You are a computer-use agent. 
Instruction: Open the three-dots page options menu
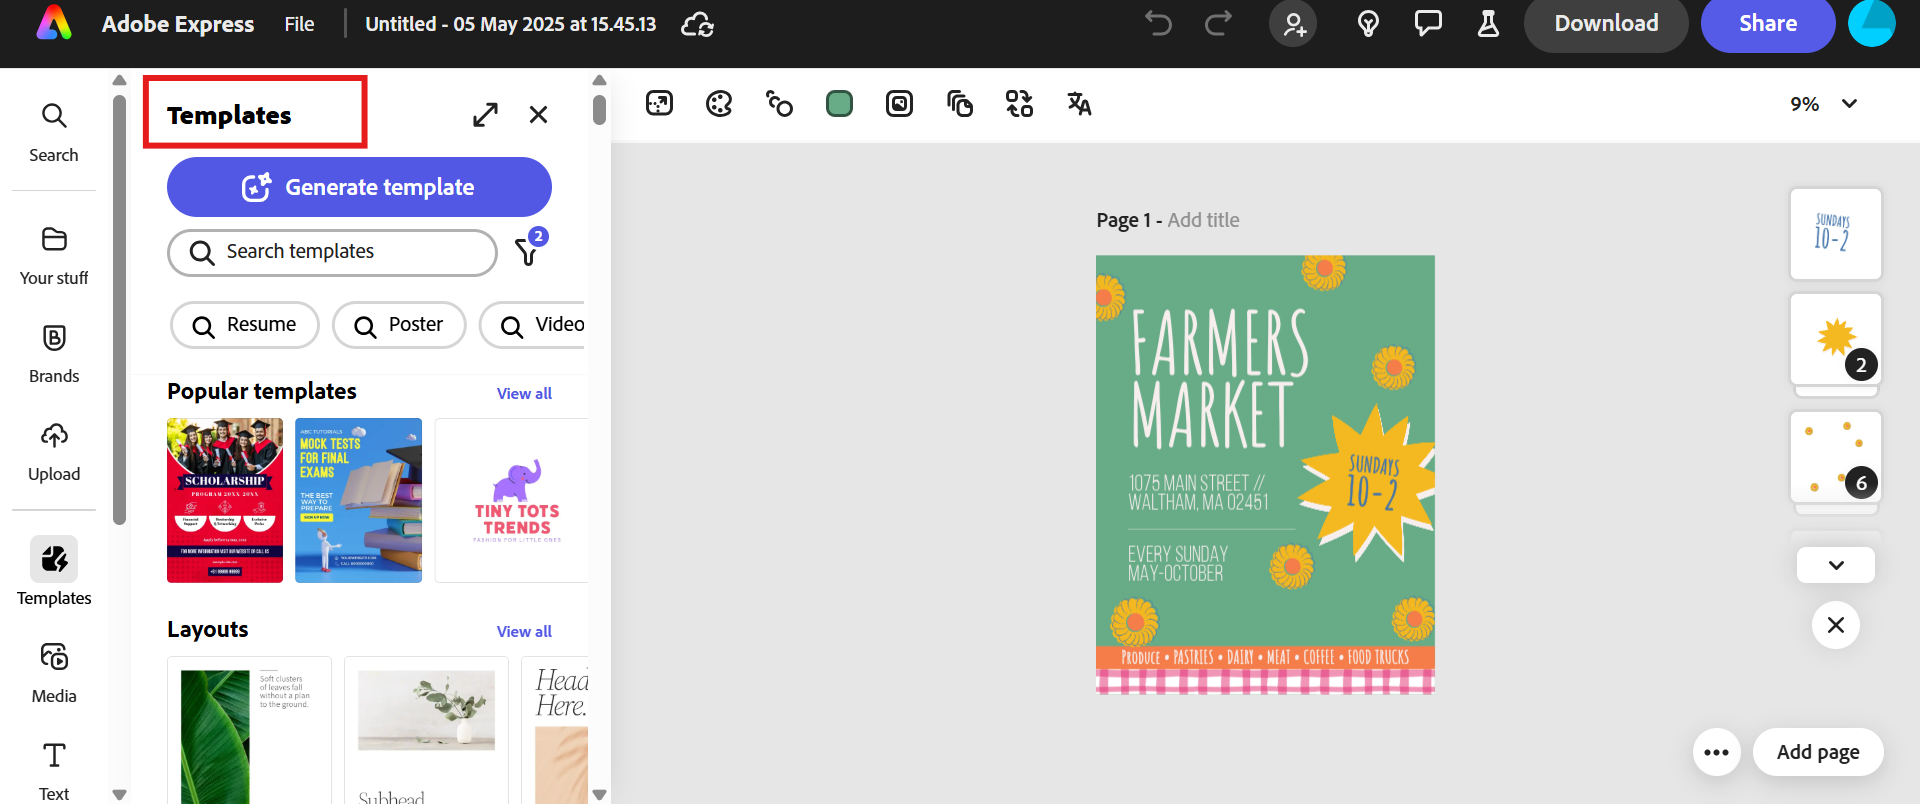(1716, 753)
